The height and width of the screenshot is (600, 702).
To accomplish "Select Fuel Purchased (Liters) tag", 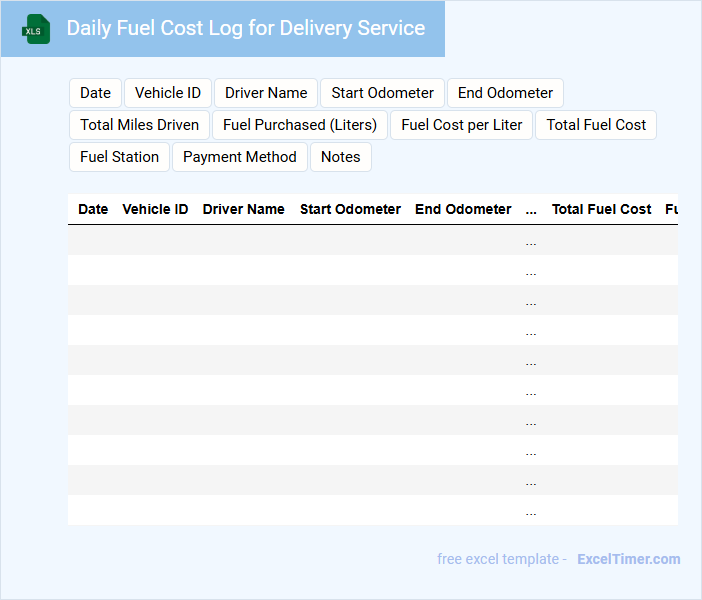I will click(300, 125).
